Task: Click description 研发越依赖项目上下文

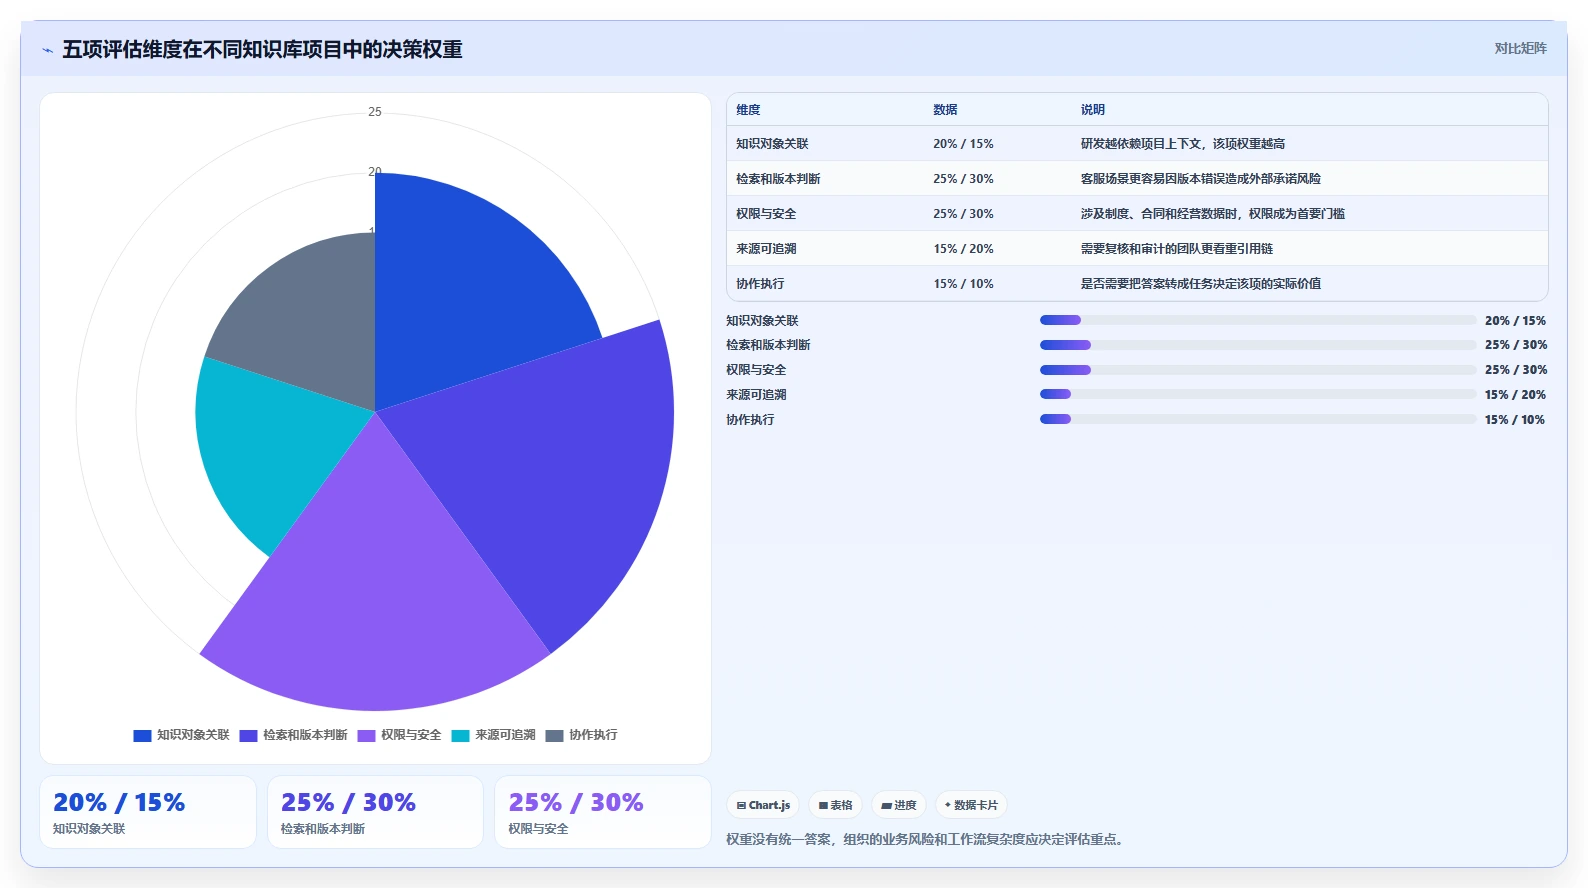Action: click(1182, 144)
